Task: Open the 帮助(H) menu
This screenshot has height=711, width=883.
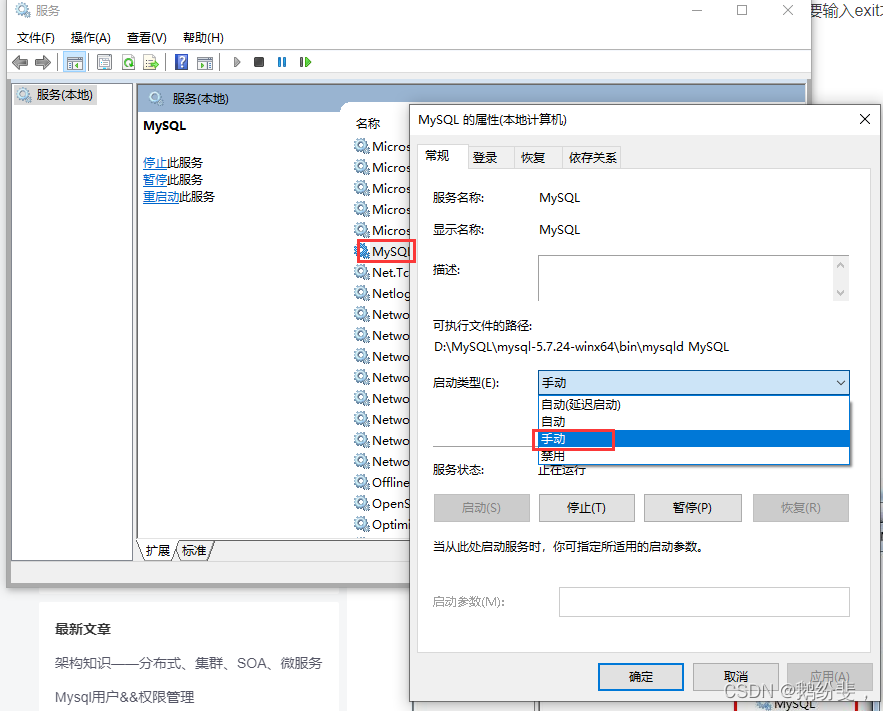Action: pos(203,38)
